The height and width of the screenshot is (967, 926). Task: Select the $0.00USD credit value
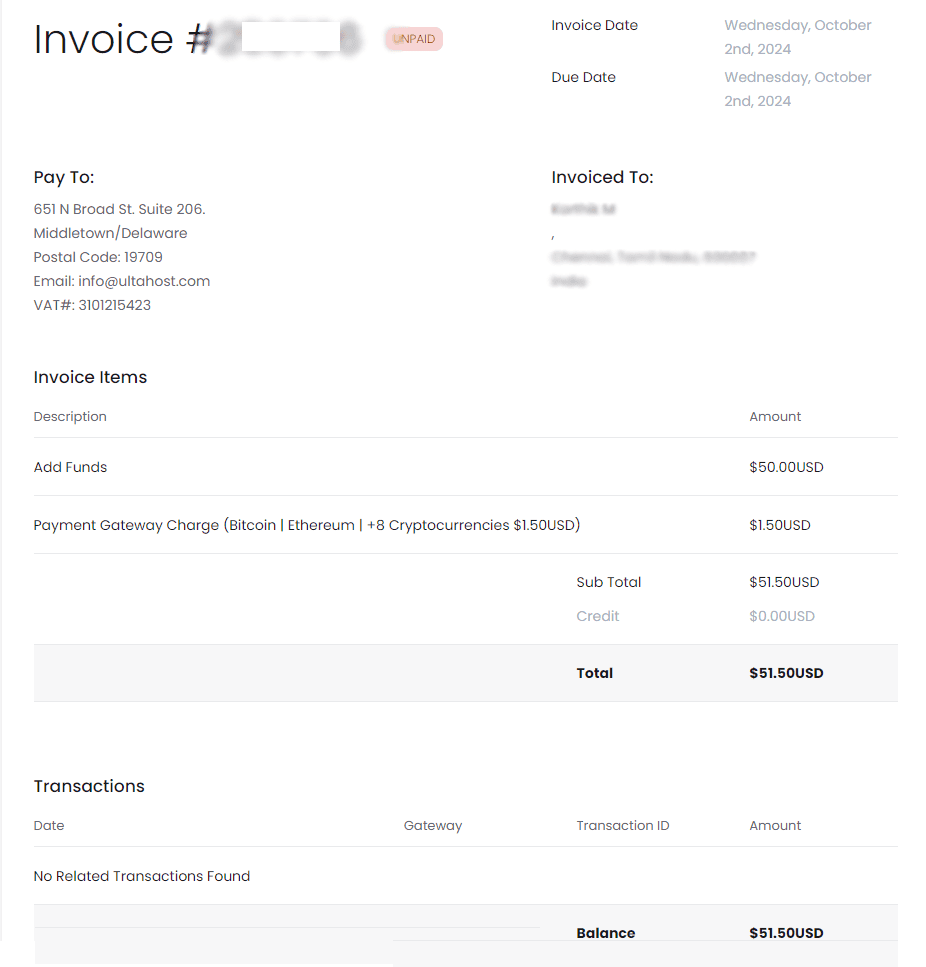tap(782, 616)
